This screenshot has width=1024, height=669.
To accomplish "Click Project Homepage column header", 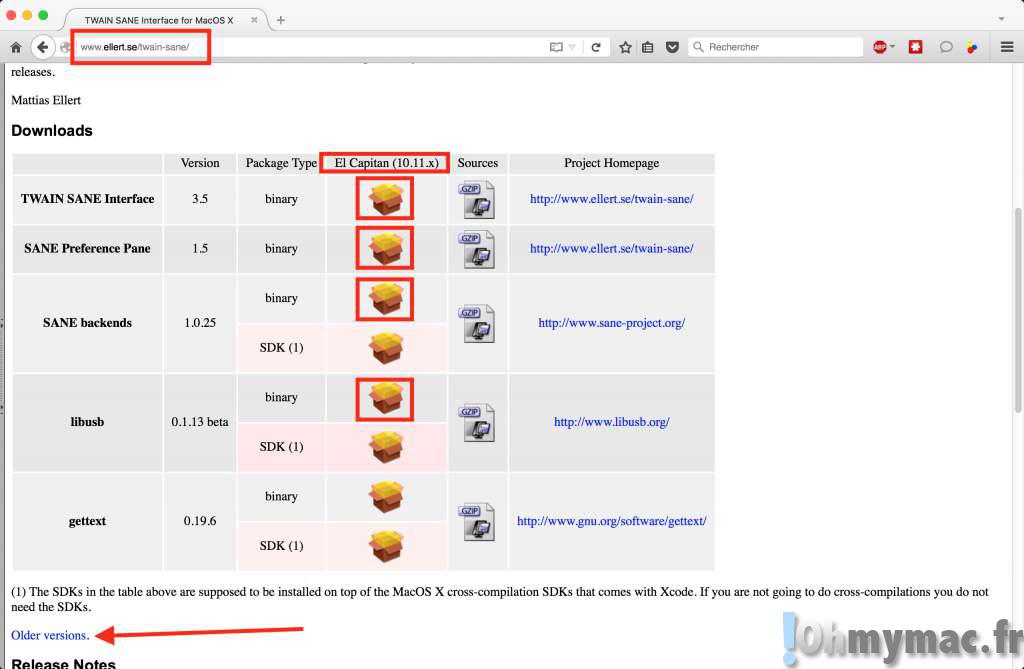I will pyautogui.click(x=611, y=163).
